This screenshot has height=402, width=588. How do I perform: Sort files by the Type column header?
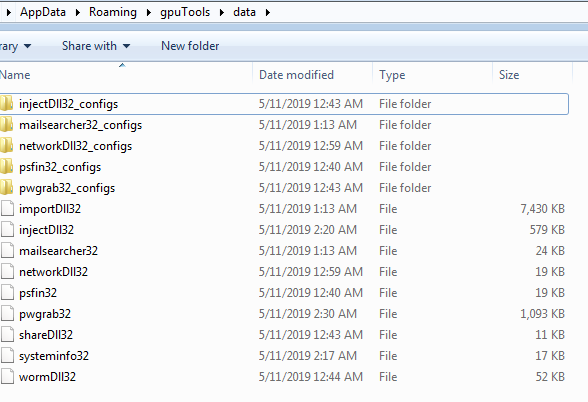coord(432,75)
